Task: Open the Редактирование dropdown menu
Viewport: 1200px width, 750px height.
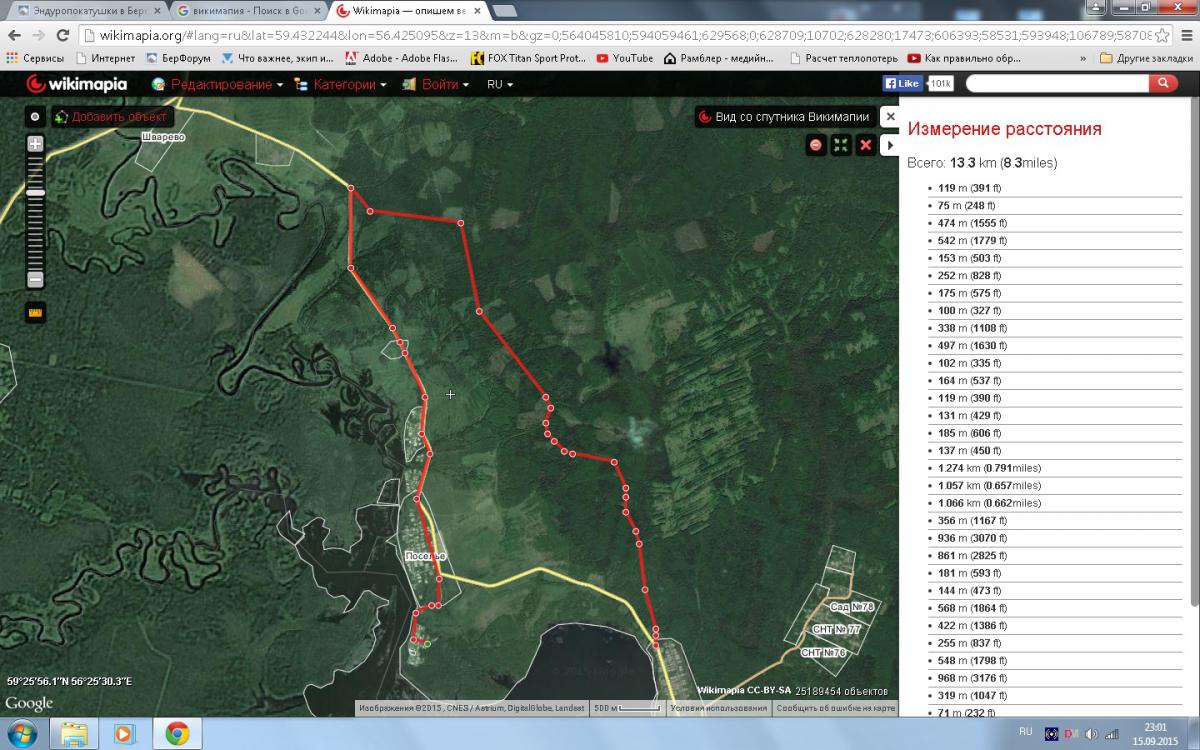Action: 218,85
